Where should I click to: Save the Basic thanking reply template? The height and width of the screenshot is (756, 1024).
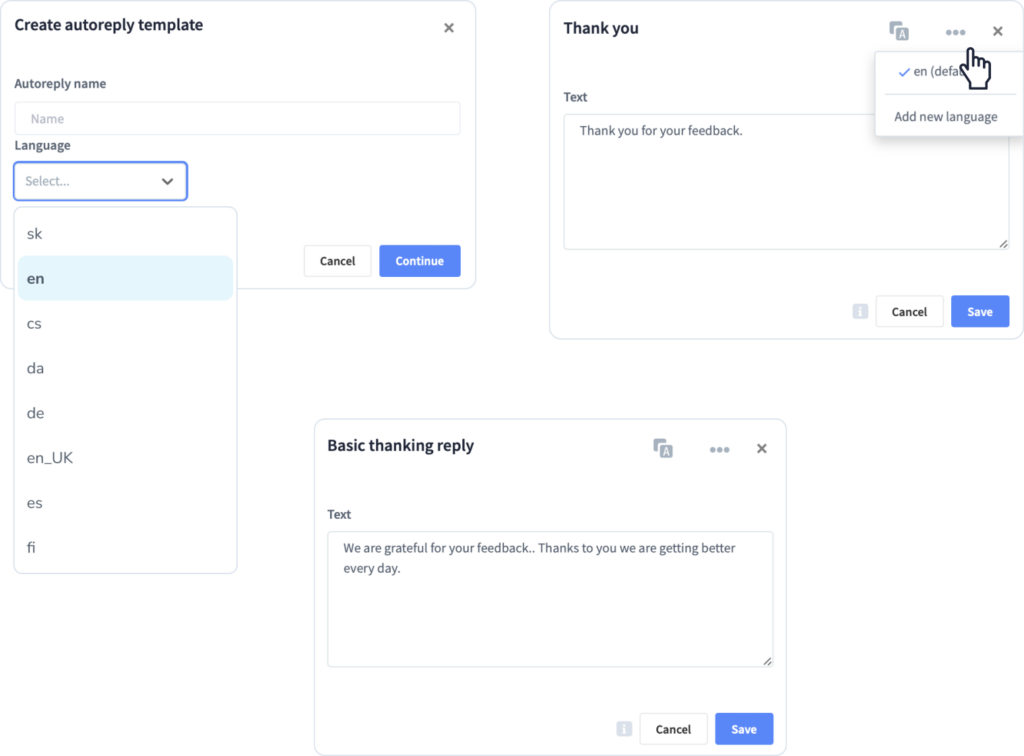click(x=744, y=729)
